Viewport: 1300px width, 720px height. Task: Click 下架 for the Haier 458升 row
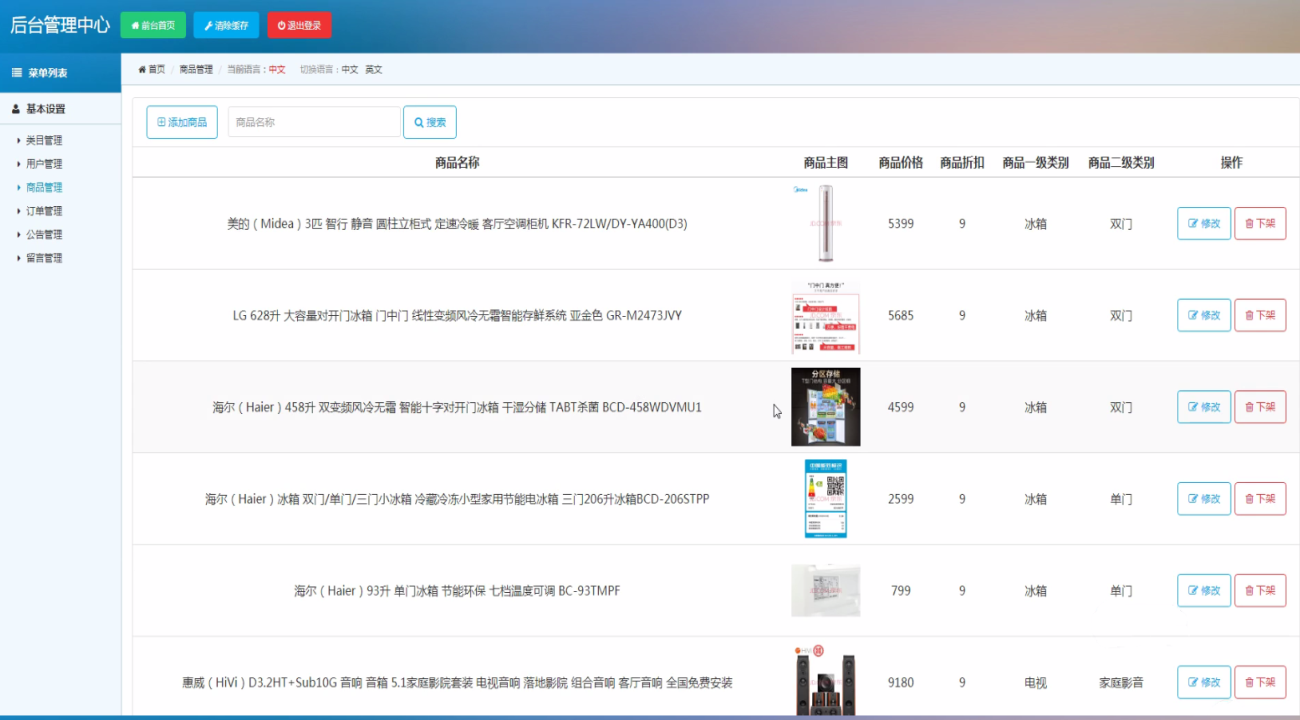click(1260, 407)
